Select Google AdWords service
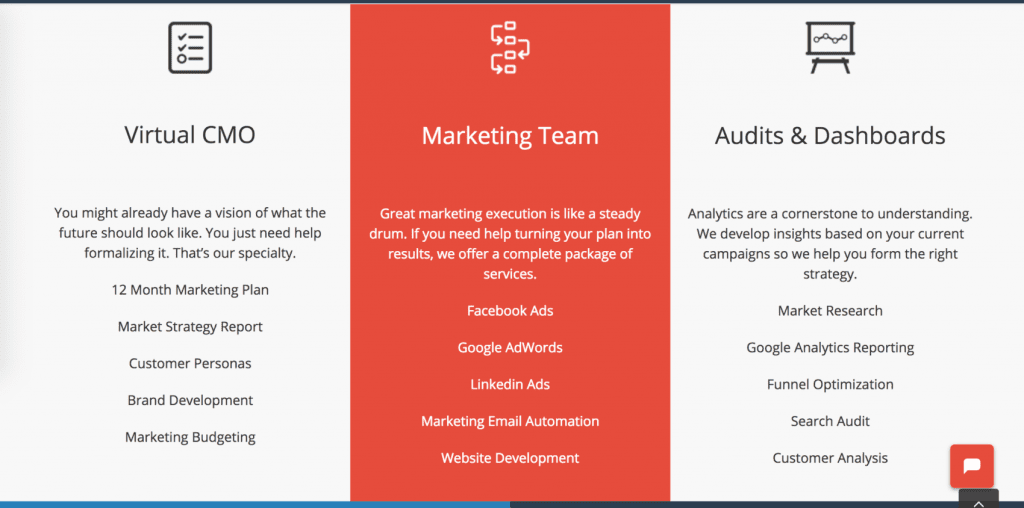This screenshot has width=1024, height=508. tap(510, 347)
